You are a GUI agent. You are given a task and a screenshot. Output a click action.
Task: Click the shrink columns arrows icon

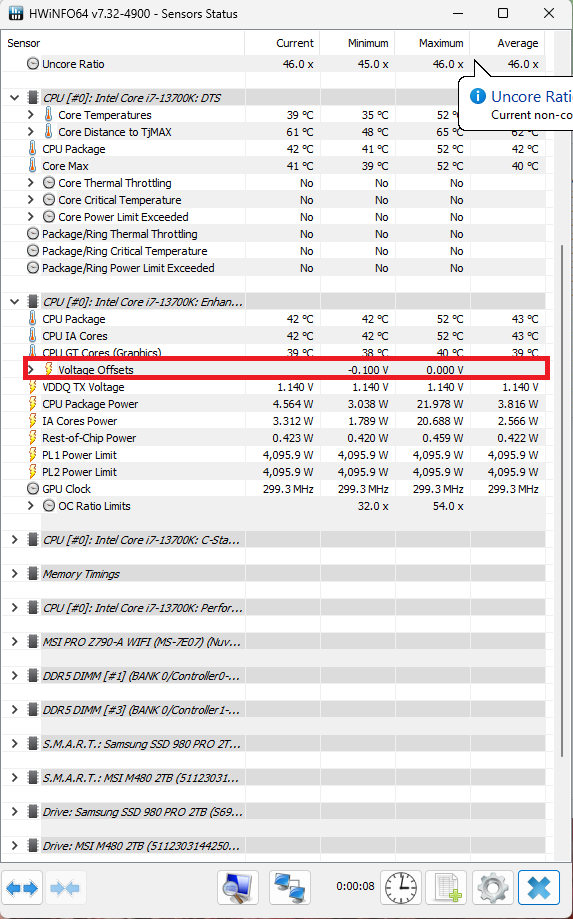click(x=65, y=889)
